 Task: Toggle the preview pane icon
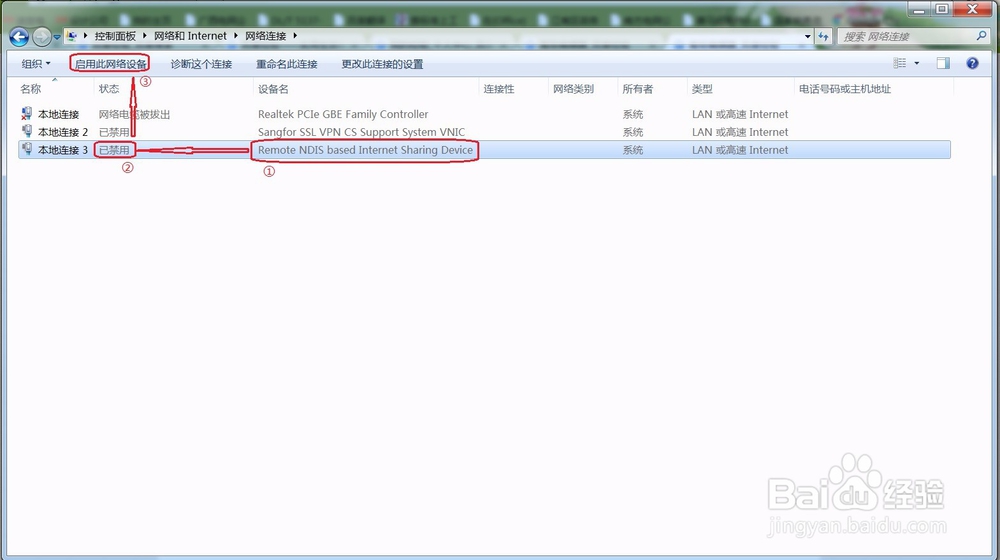(943, 63)
